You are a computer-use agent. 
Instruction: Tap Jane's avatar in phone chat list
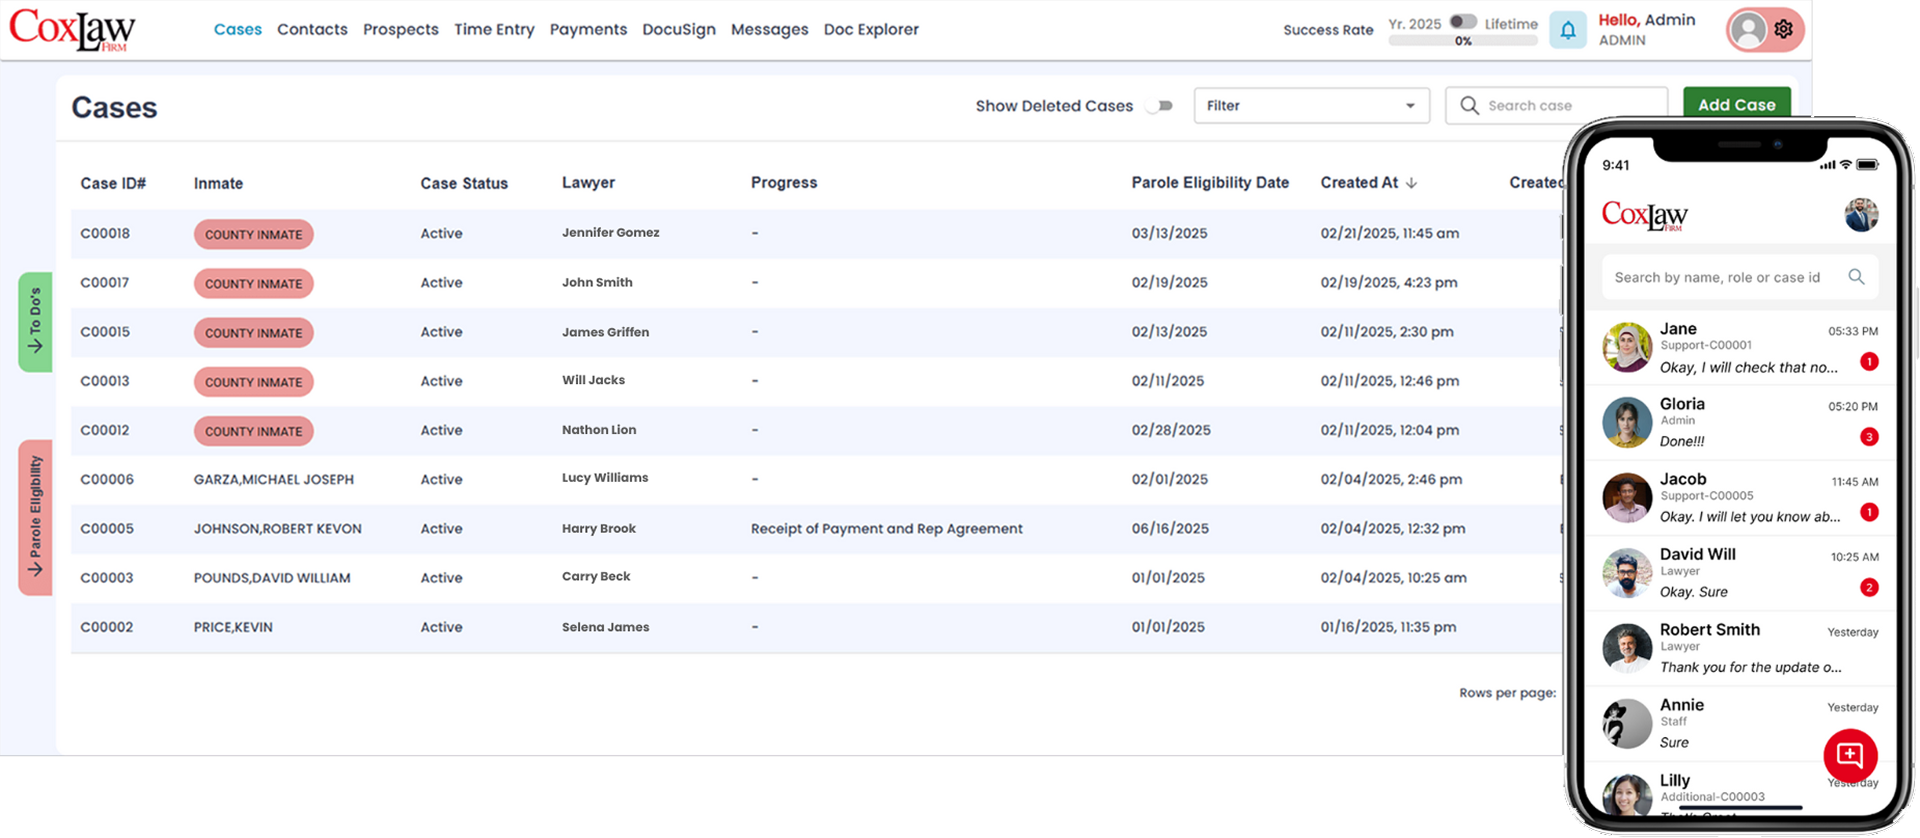1627,347
